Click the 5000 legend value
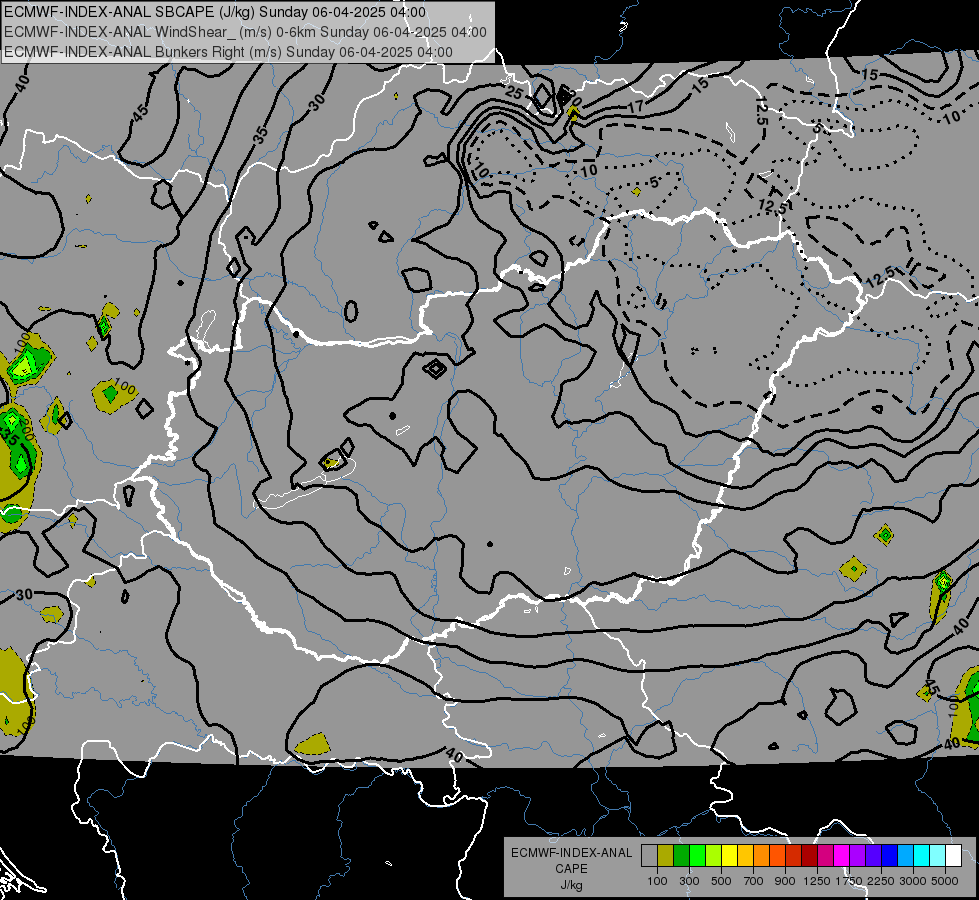 point(945,881)
